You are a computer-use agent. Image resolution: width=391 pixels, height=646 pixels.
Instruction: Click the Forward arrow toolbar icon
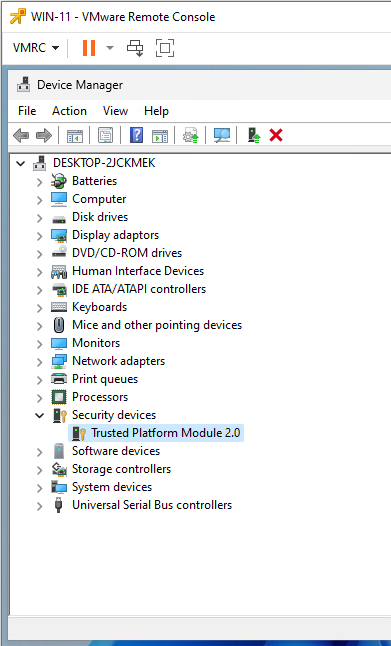coord(44,135)
